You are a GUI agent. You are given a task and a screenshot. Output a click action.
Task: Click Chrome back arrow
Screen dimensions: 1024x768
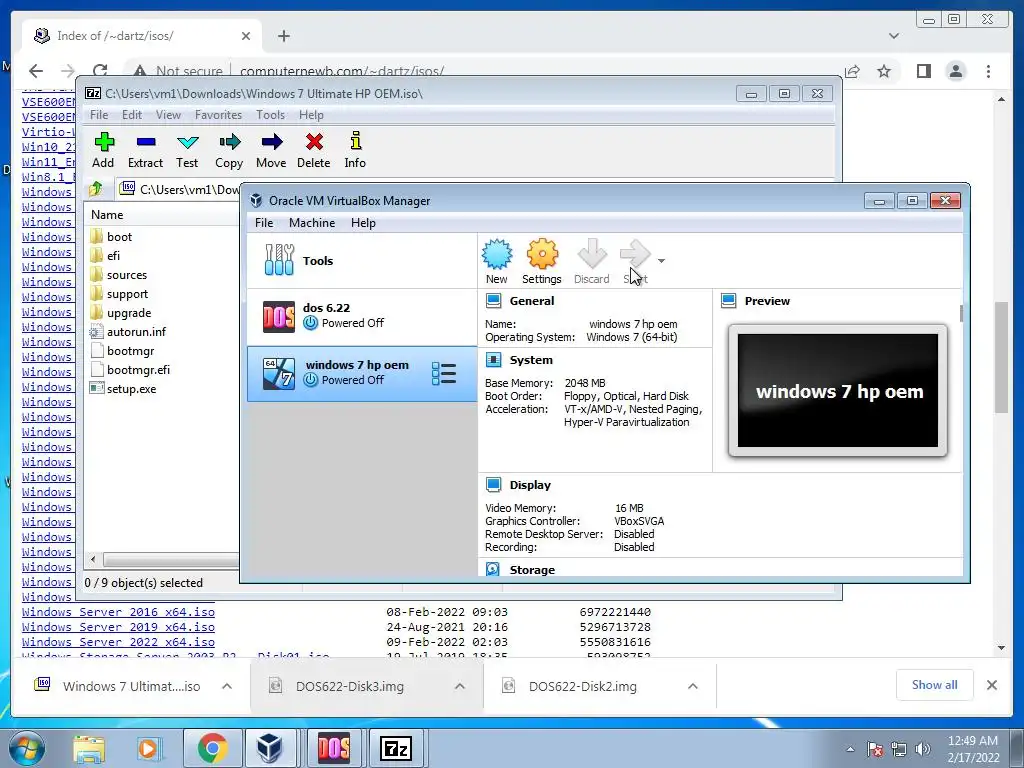click(x=36, y=71)
